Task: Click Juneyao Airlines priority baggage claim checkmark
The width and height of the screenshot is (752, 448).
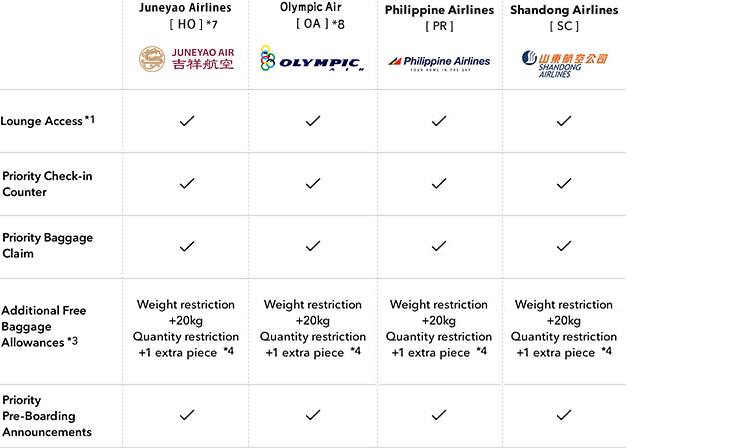Action: (186, 246)
